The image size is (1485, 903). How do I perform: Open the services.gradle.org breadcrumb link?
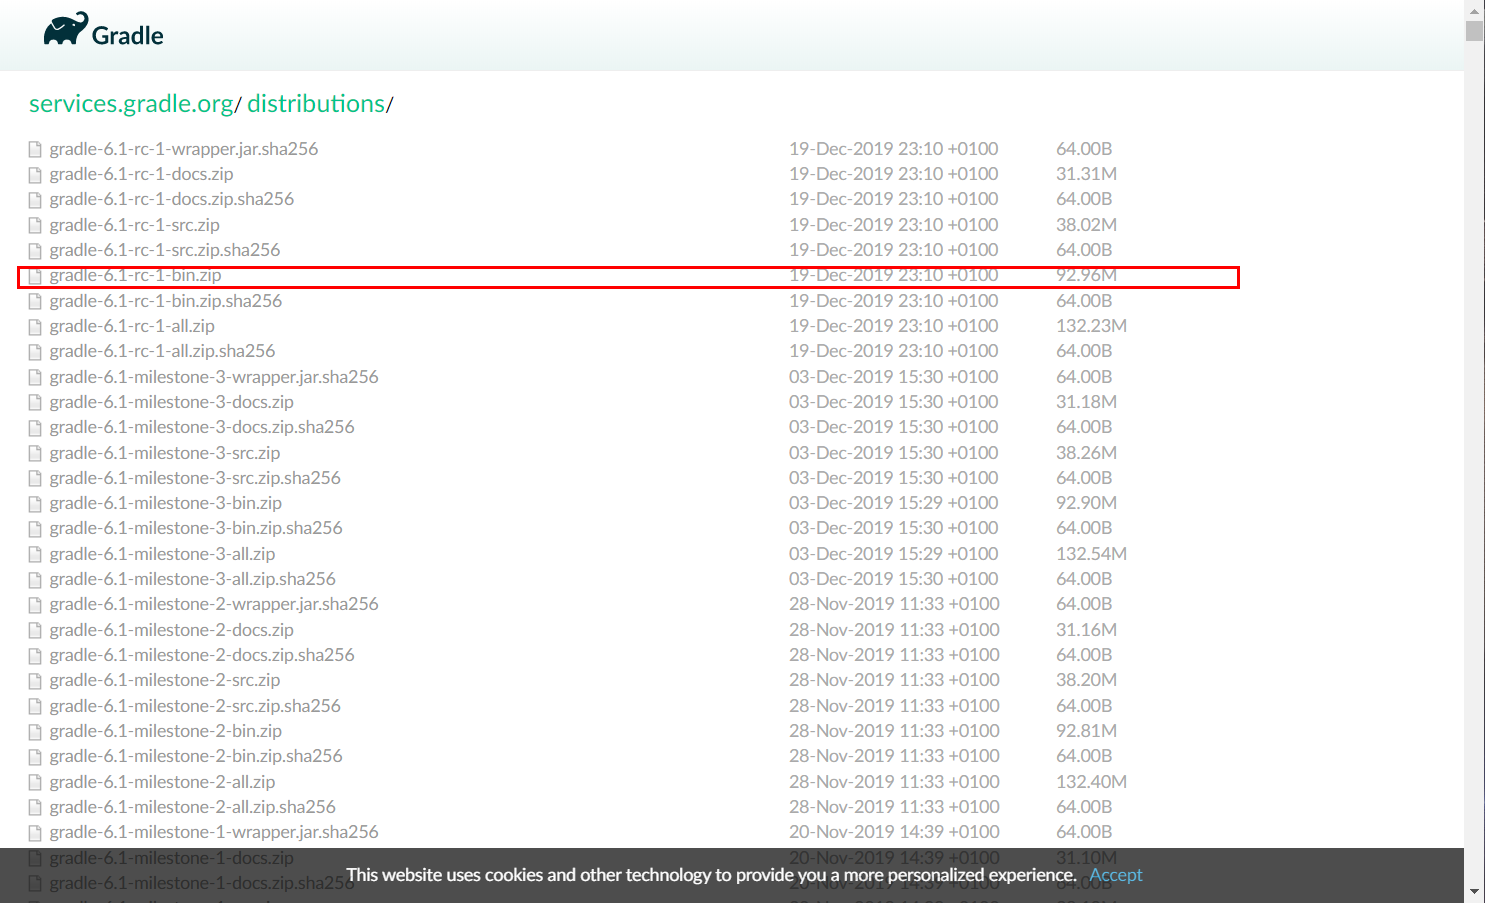131,104
